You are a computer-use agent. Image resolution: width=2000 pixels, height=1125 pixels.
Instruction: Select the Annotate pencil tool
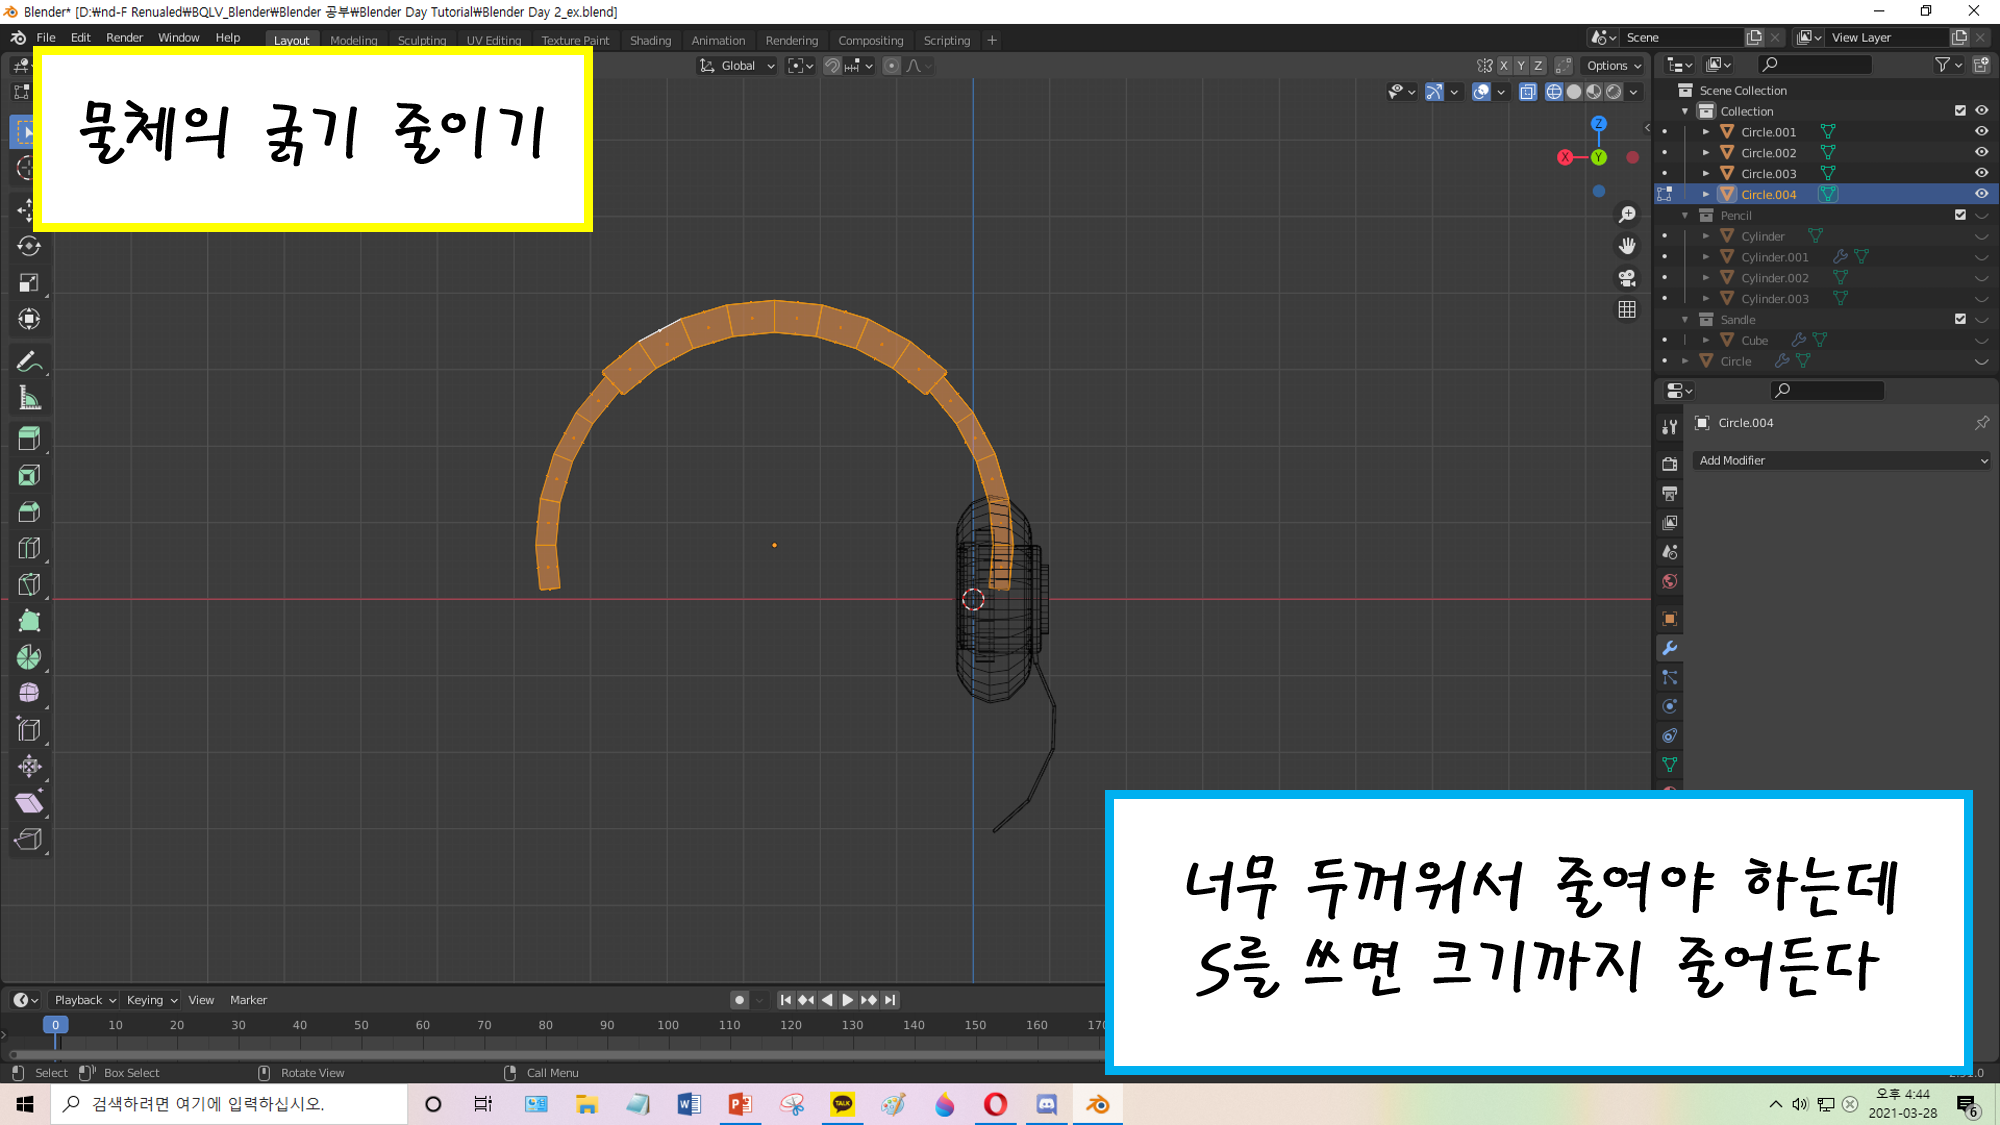coord(29,361)
